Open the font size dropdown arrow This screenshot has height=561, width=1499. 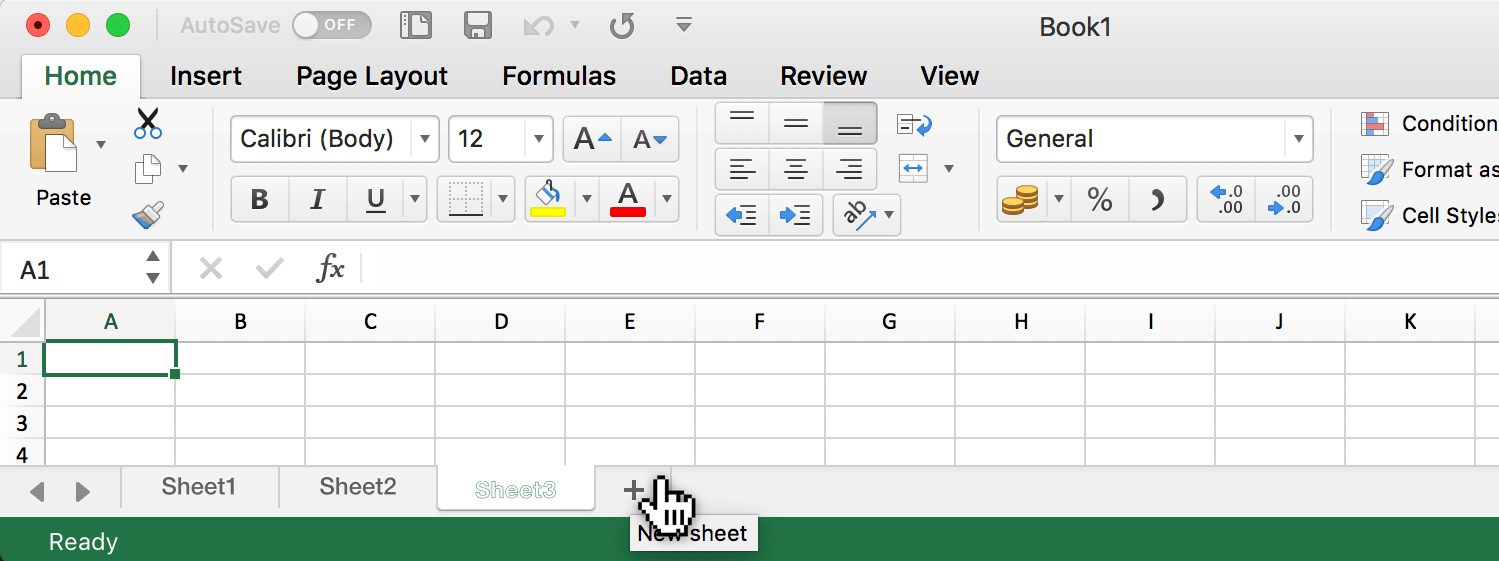point(540,140)
